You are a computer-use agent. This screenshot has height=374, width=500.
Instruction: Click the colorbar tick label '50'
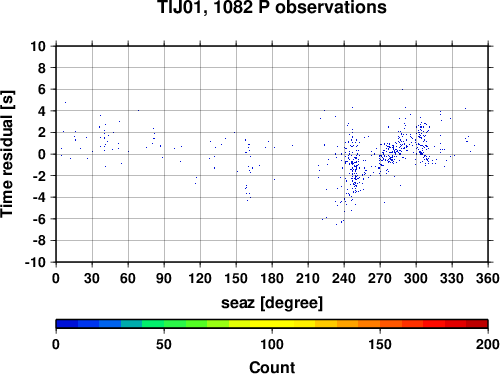(x=164, y=344)
